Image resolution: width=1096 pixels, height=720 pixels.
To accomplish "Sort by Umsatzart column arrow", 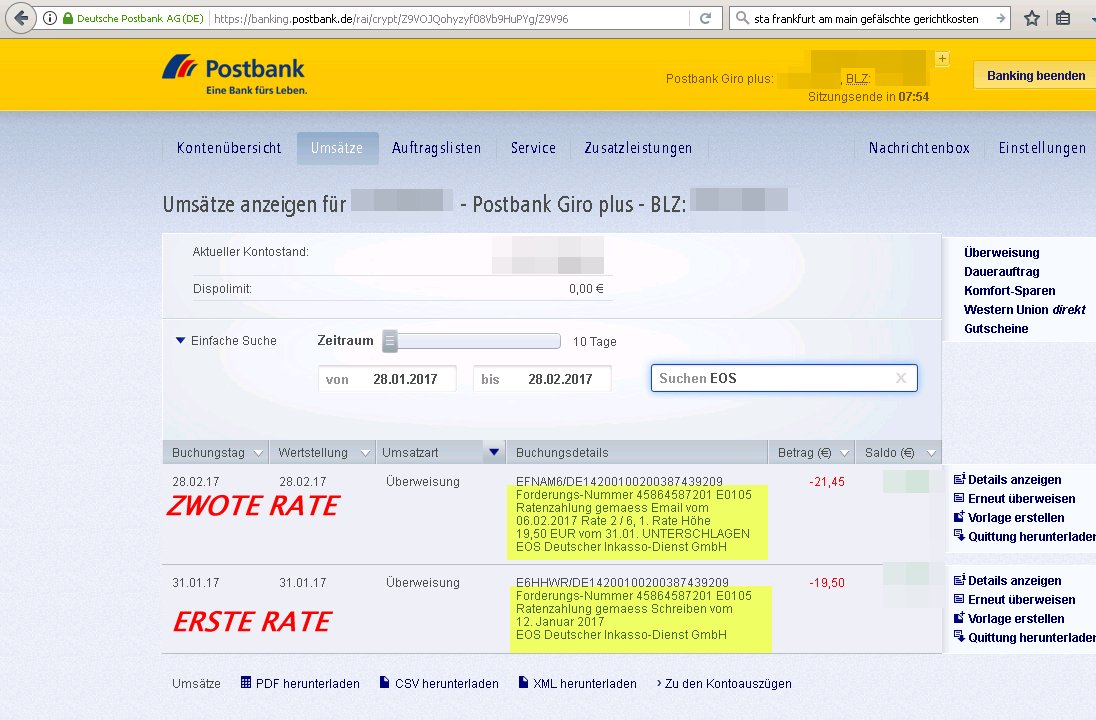I will coord(494,452).
